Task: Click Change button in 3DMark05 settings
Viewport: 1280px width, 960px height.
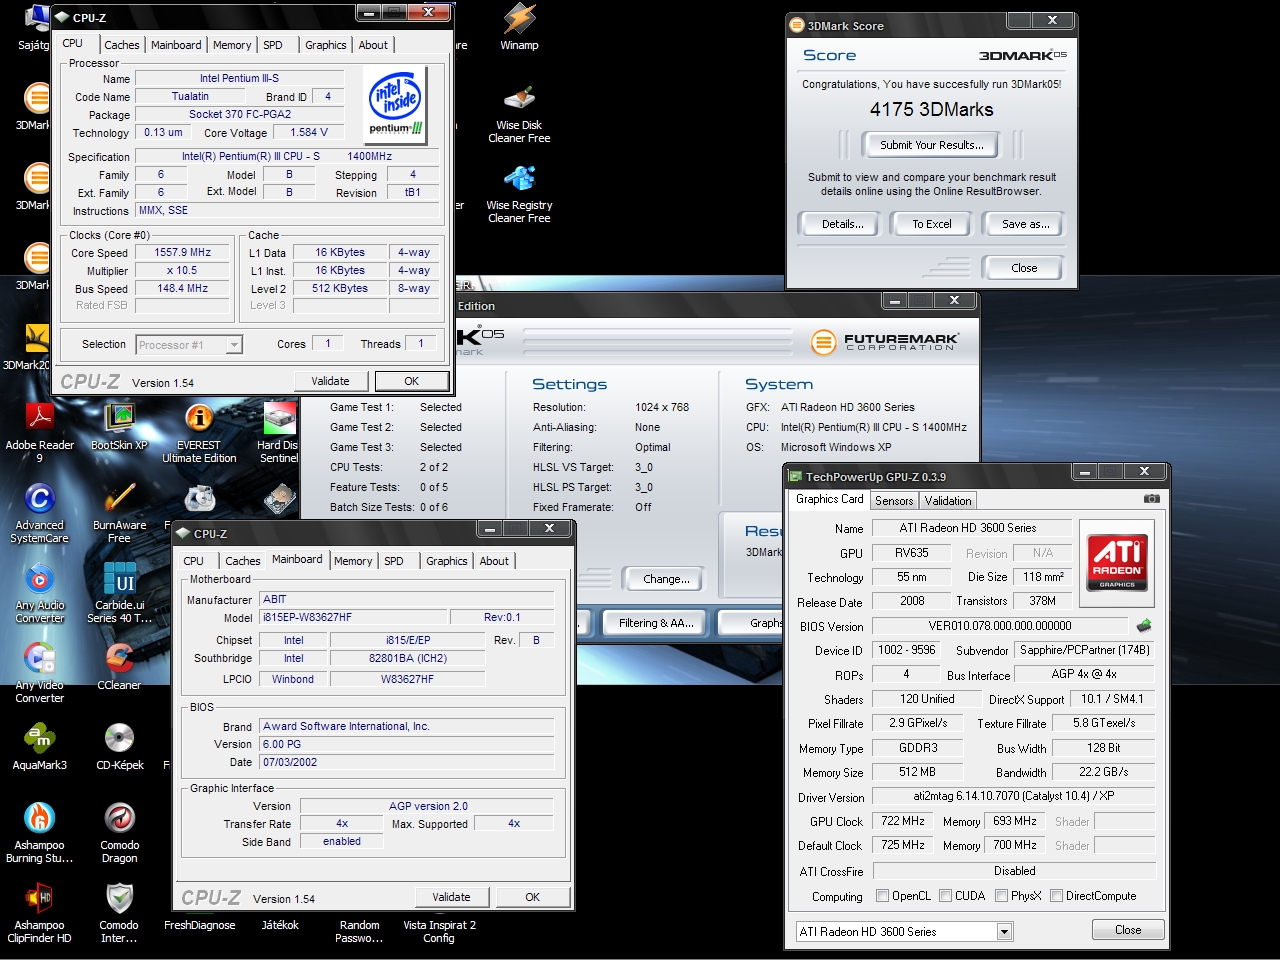Action: click(x=666, y=579)
